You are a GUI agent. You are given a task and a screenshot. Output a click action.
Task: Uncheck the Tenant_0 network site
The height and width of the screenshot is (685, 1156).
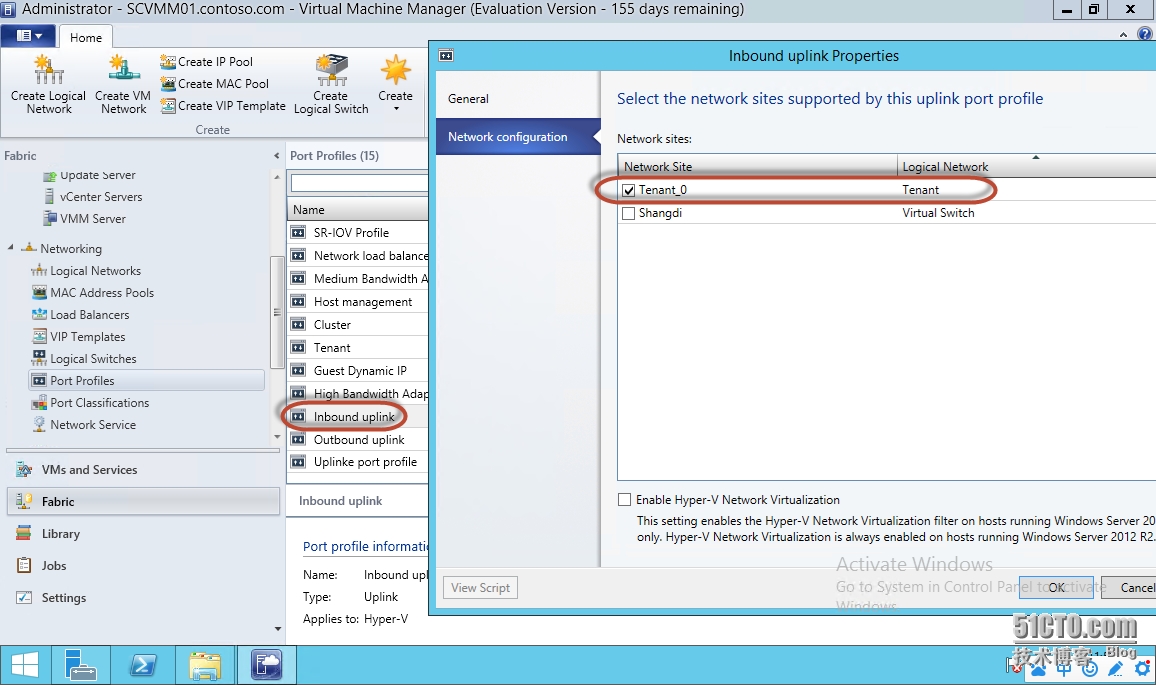pos(629,190)
